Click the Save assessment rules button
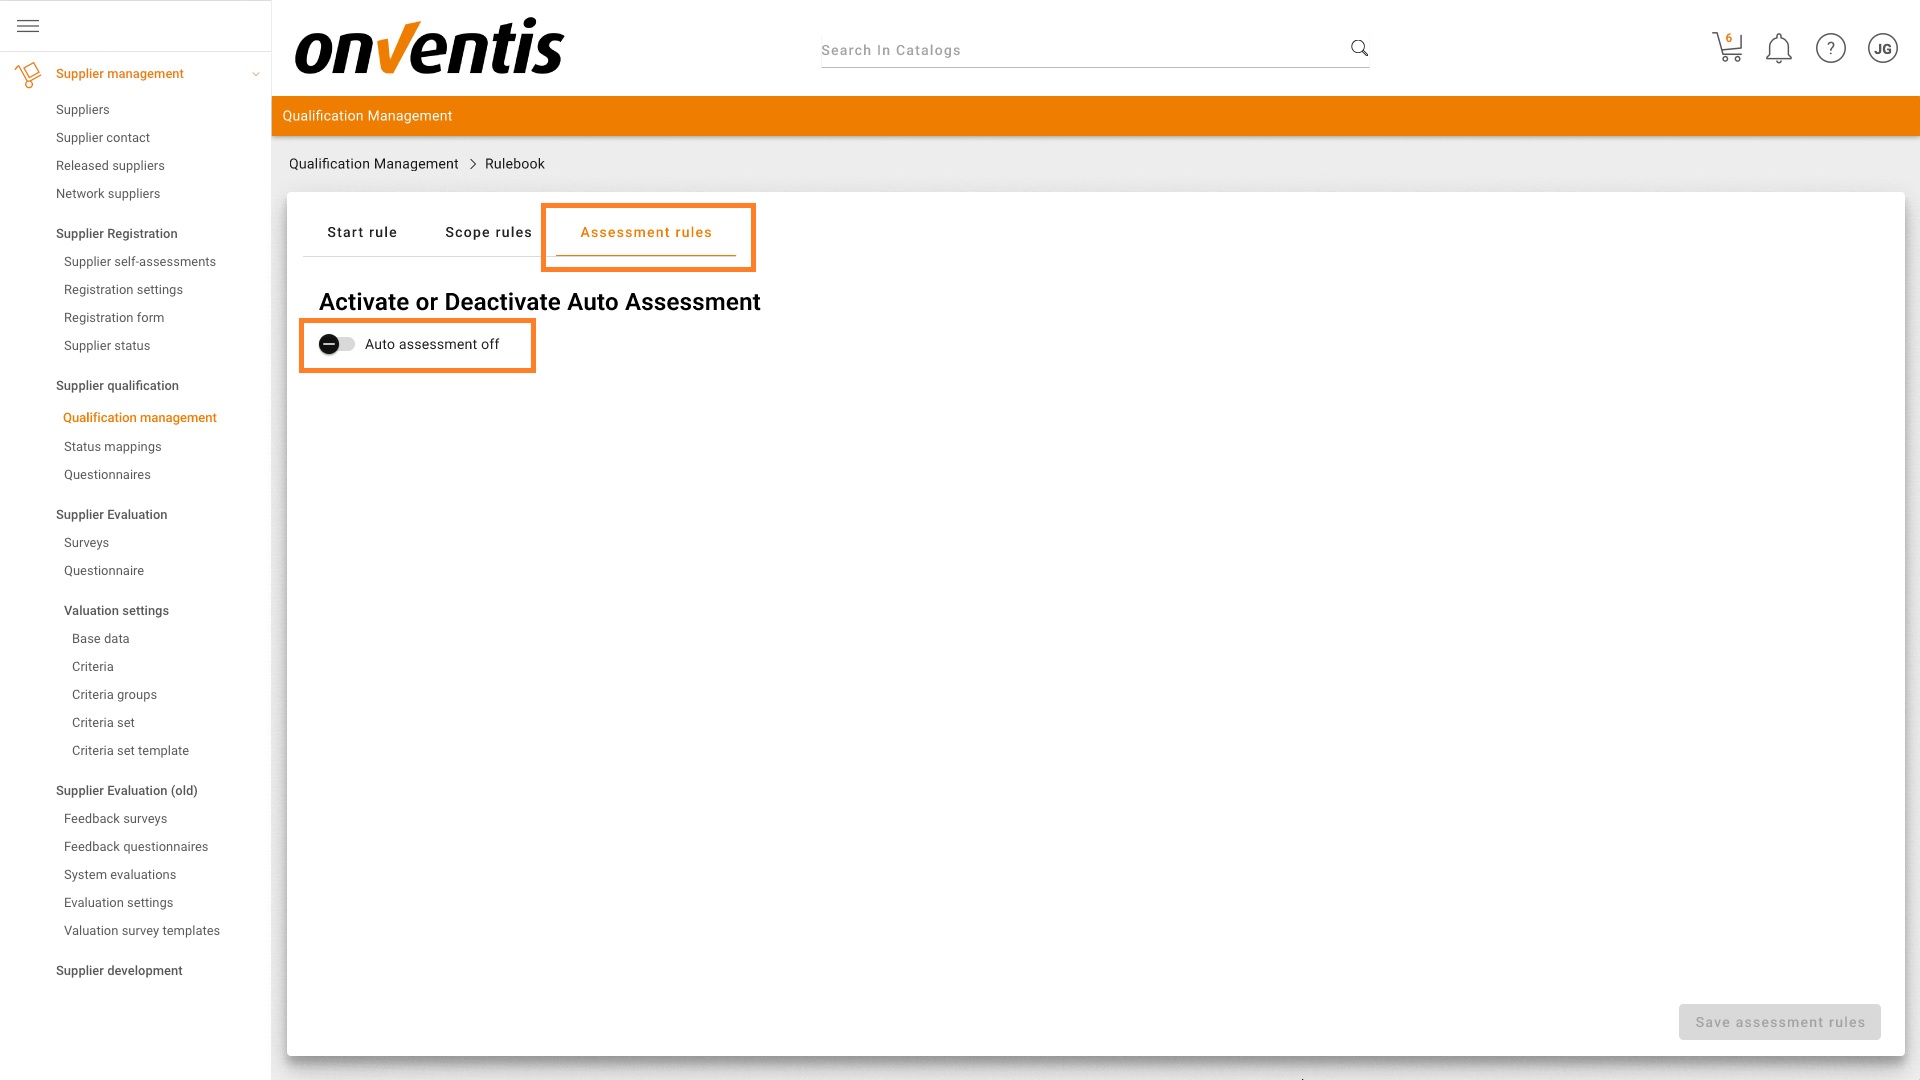The height and width of the screenshot is (1080, 1920). coord(1779,1022)
